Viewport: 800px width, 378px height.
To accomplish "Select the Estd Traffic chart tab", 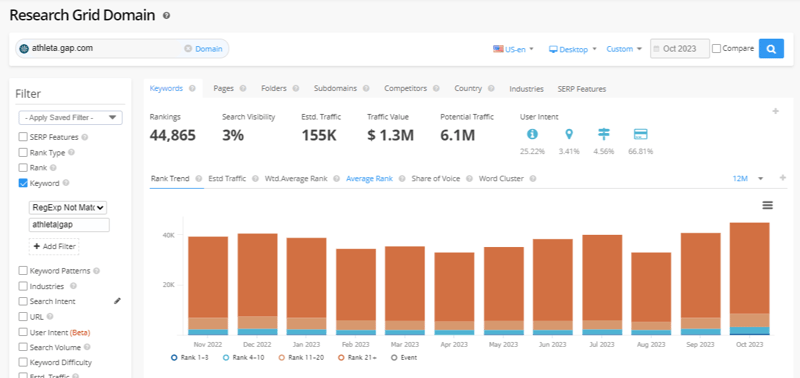I will [227, 179].
